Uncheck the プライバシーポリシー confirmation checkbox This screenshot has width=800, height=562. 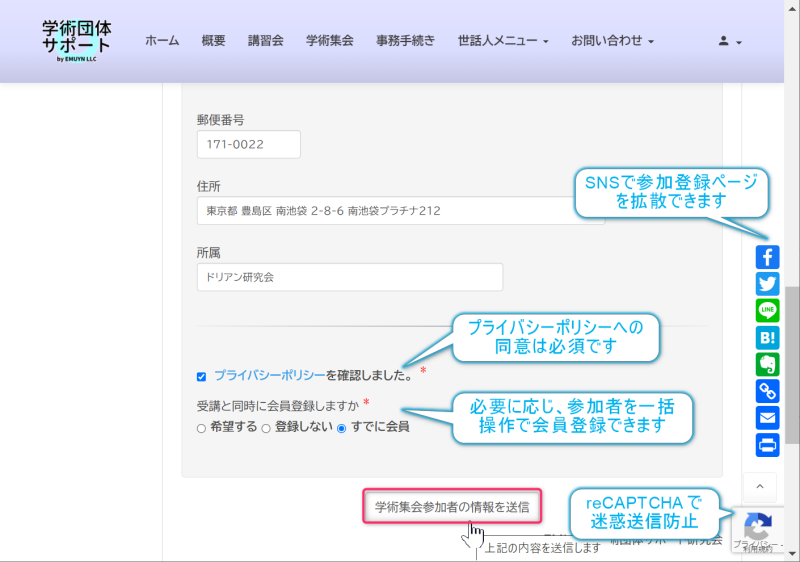click(201, 377)
